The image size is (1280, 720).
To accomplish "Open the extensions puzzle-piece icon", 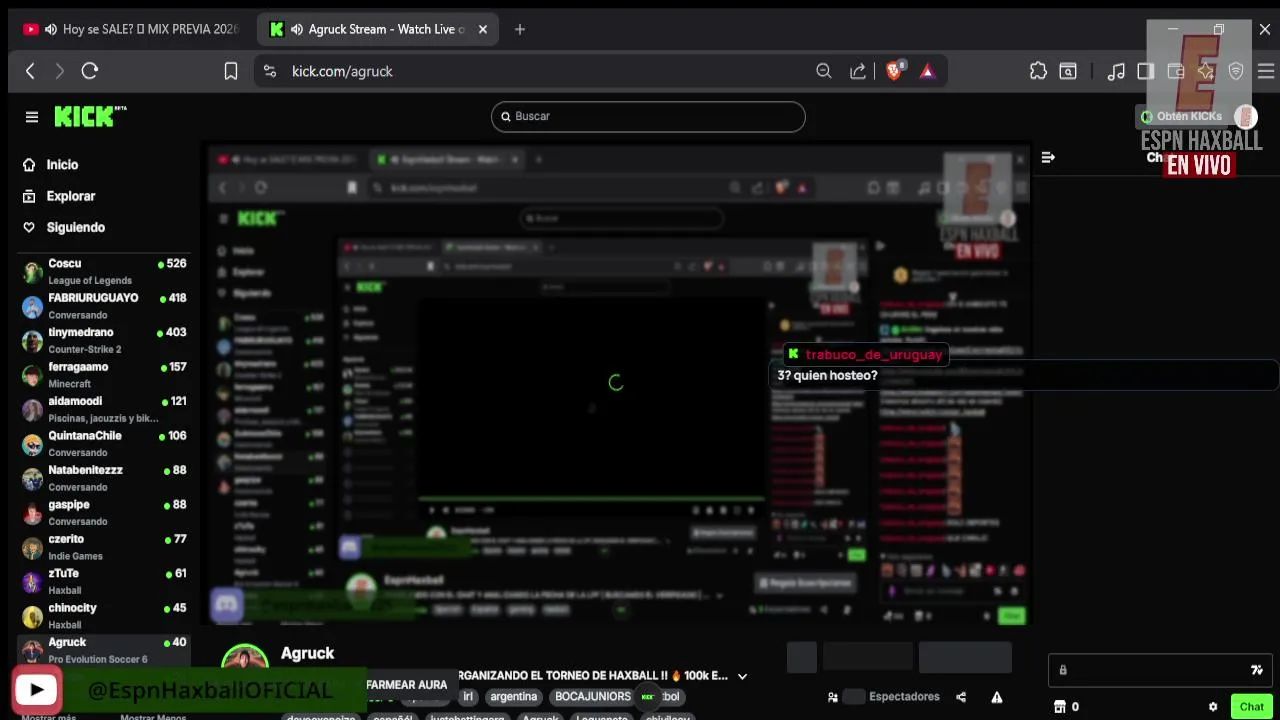I will point(1038,71).
